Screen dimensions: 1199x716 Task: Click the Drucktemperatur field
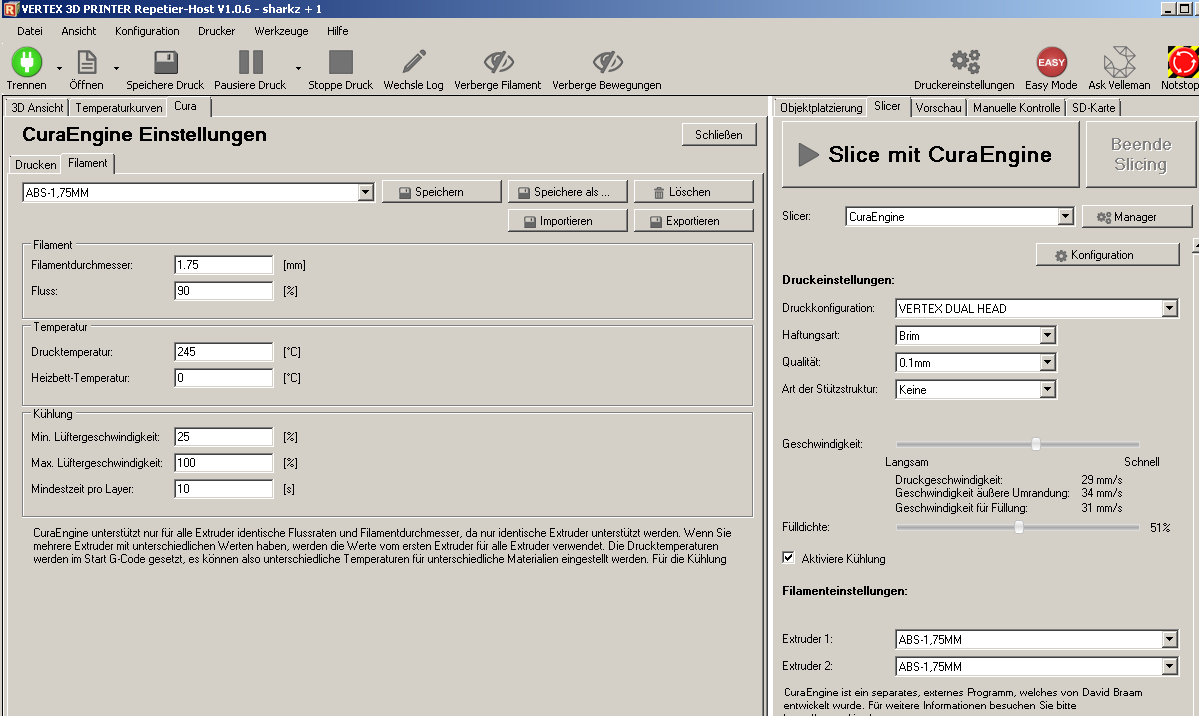click(x=223, y=352)
